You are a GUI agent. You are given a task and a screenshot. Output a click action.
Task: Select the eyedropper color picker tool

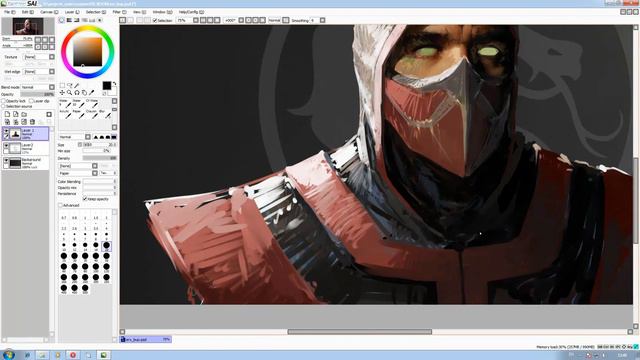click(x=91, y=93)
